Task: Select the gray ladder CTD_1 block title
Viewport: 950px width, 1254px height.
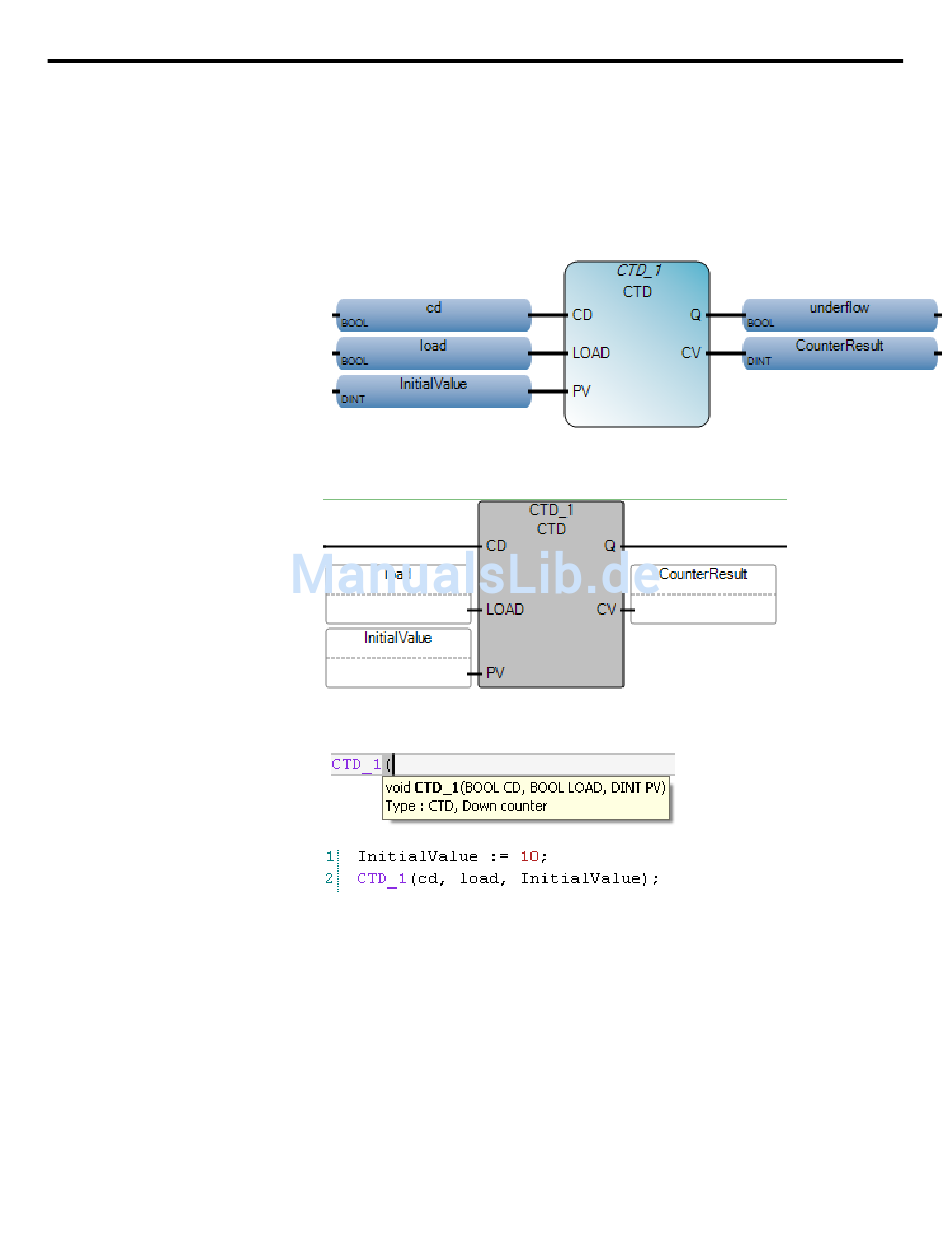Action: (552, 510)
